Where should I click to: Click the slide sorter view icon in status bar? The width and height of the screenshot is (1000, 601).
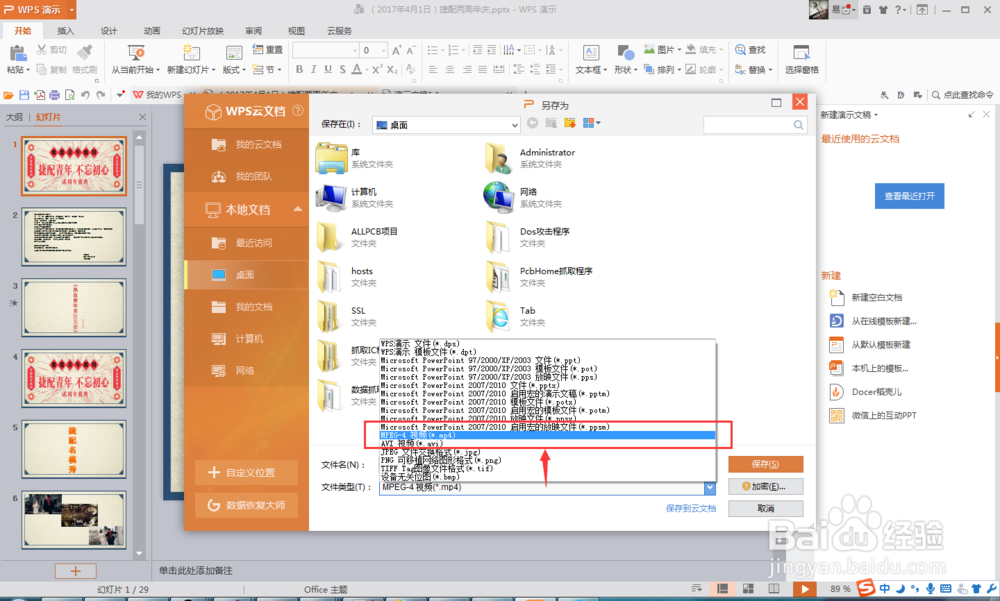(748, 589)
